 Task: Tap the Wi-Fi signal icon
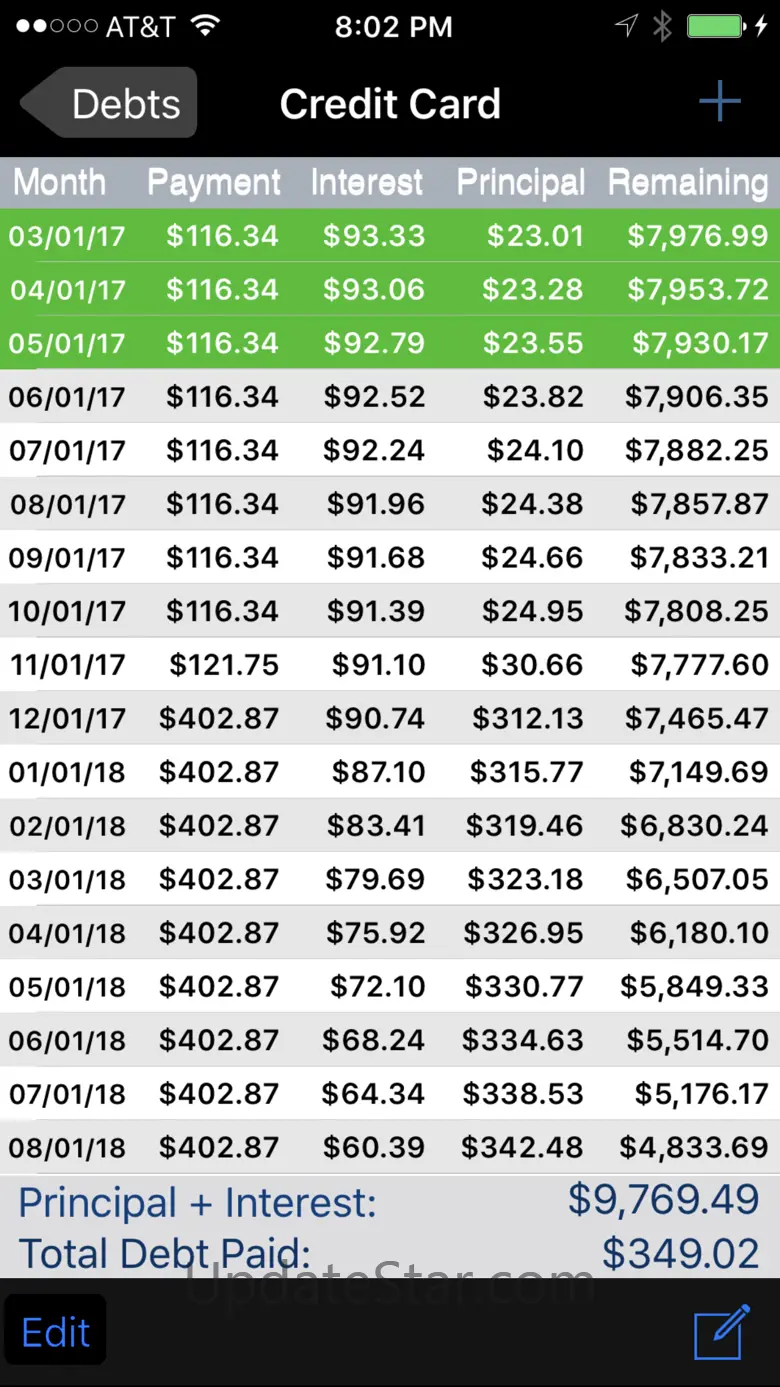[206, 27]
